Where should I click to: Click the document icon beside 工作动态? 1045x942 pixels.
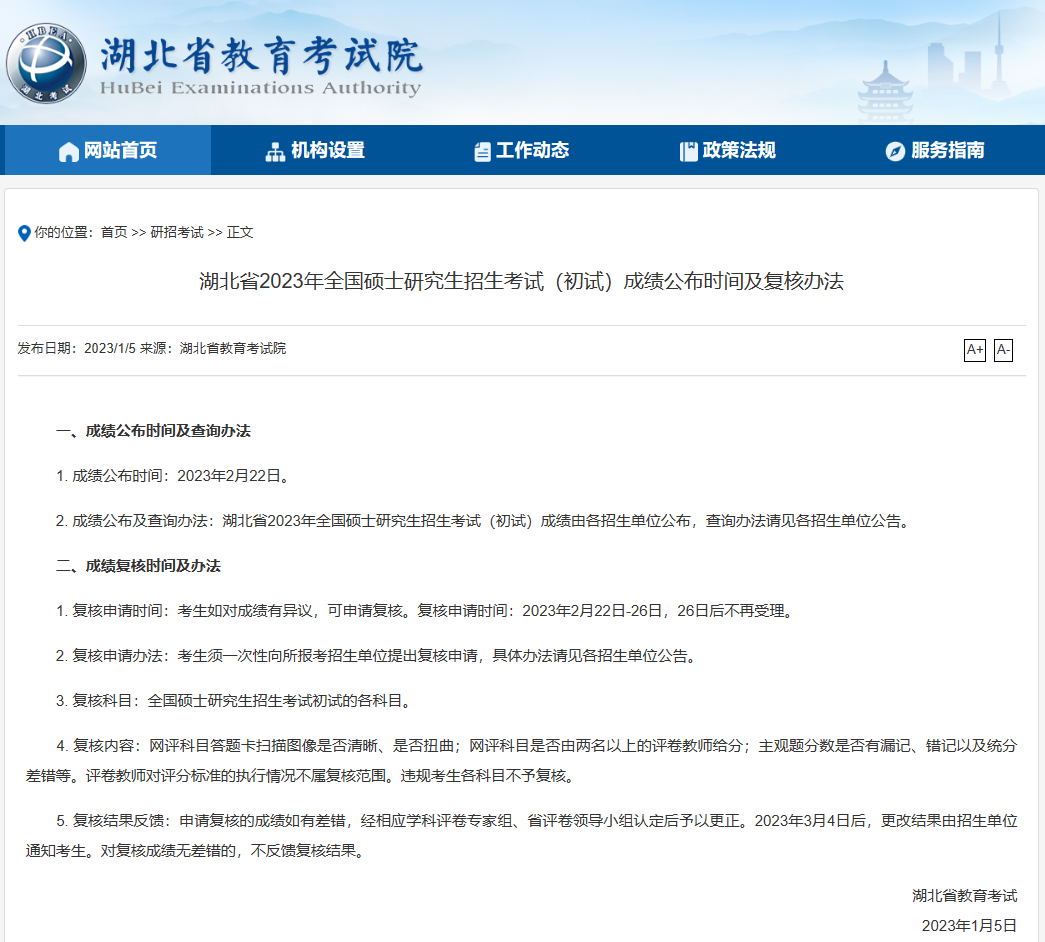482,152
